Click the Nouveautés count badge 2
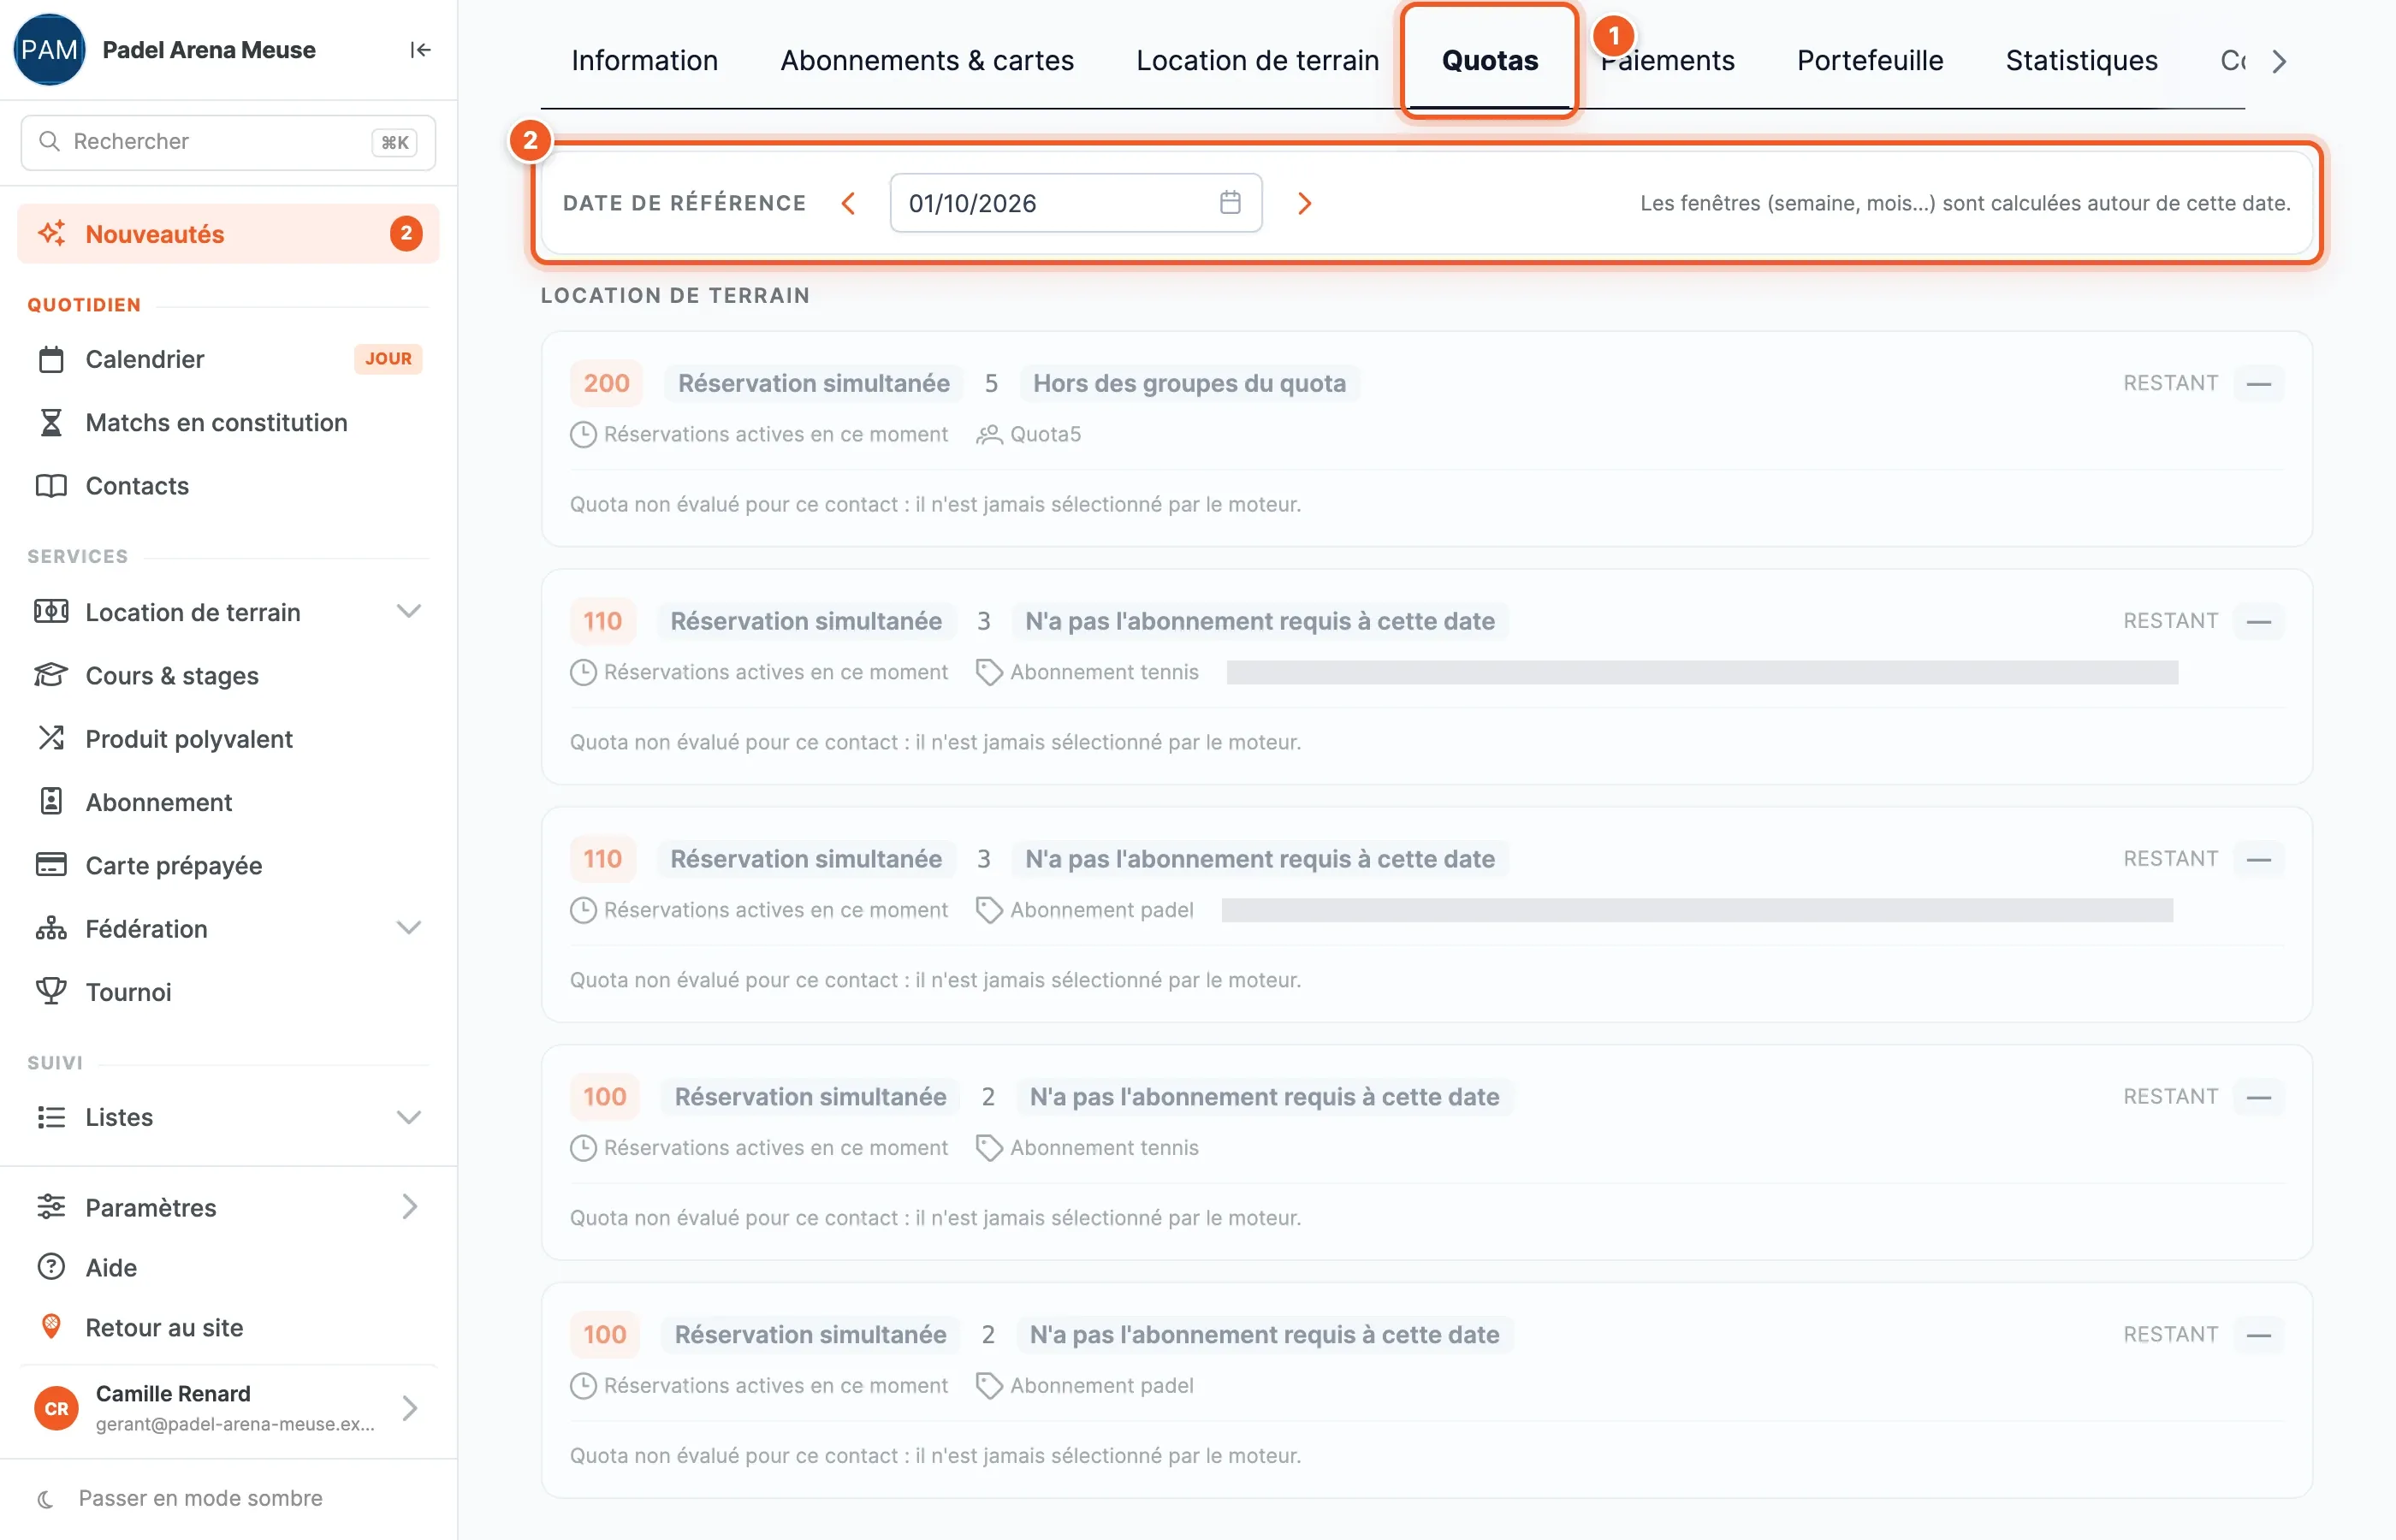 tap(405, 234)
